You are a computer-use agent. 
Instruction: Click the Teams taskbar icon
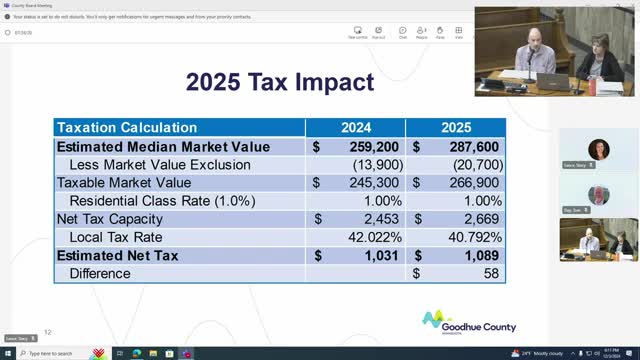click(x=186, y=353)
